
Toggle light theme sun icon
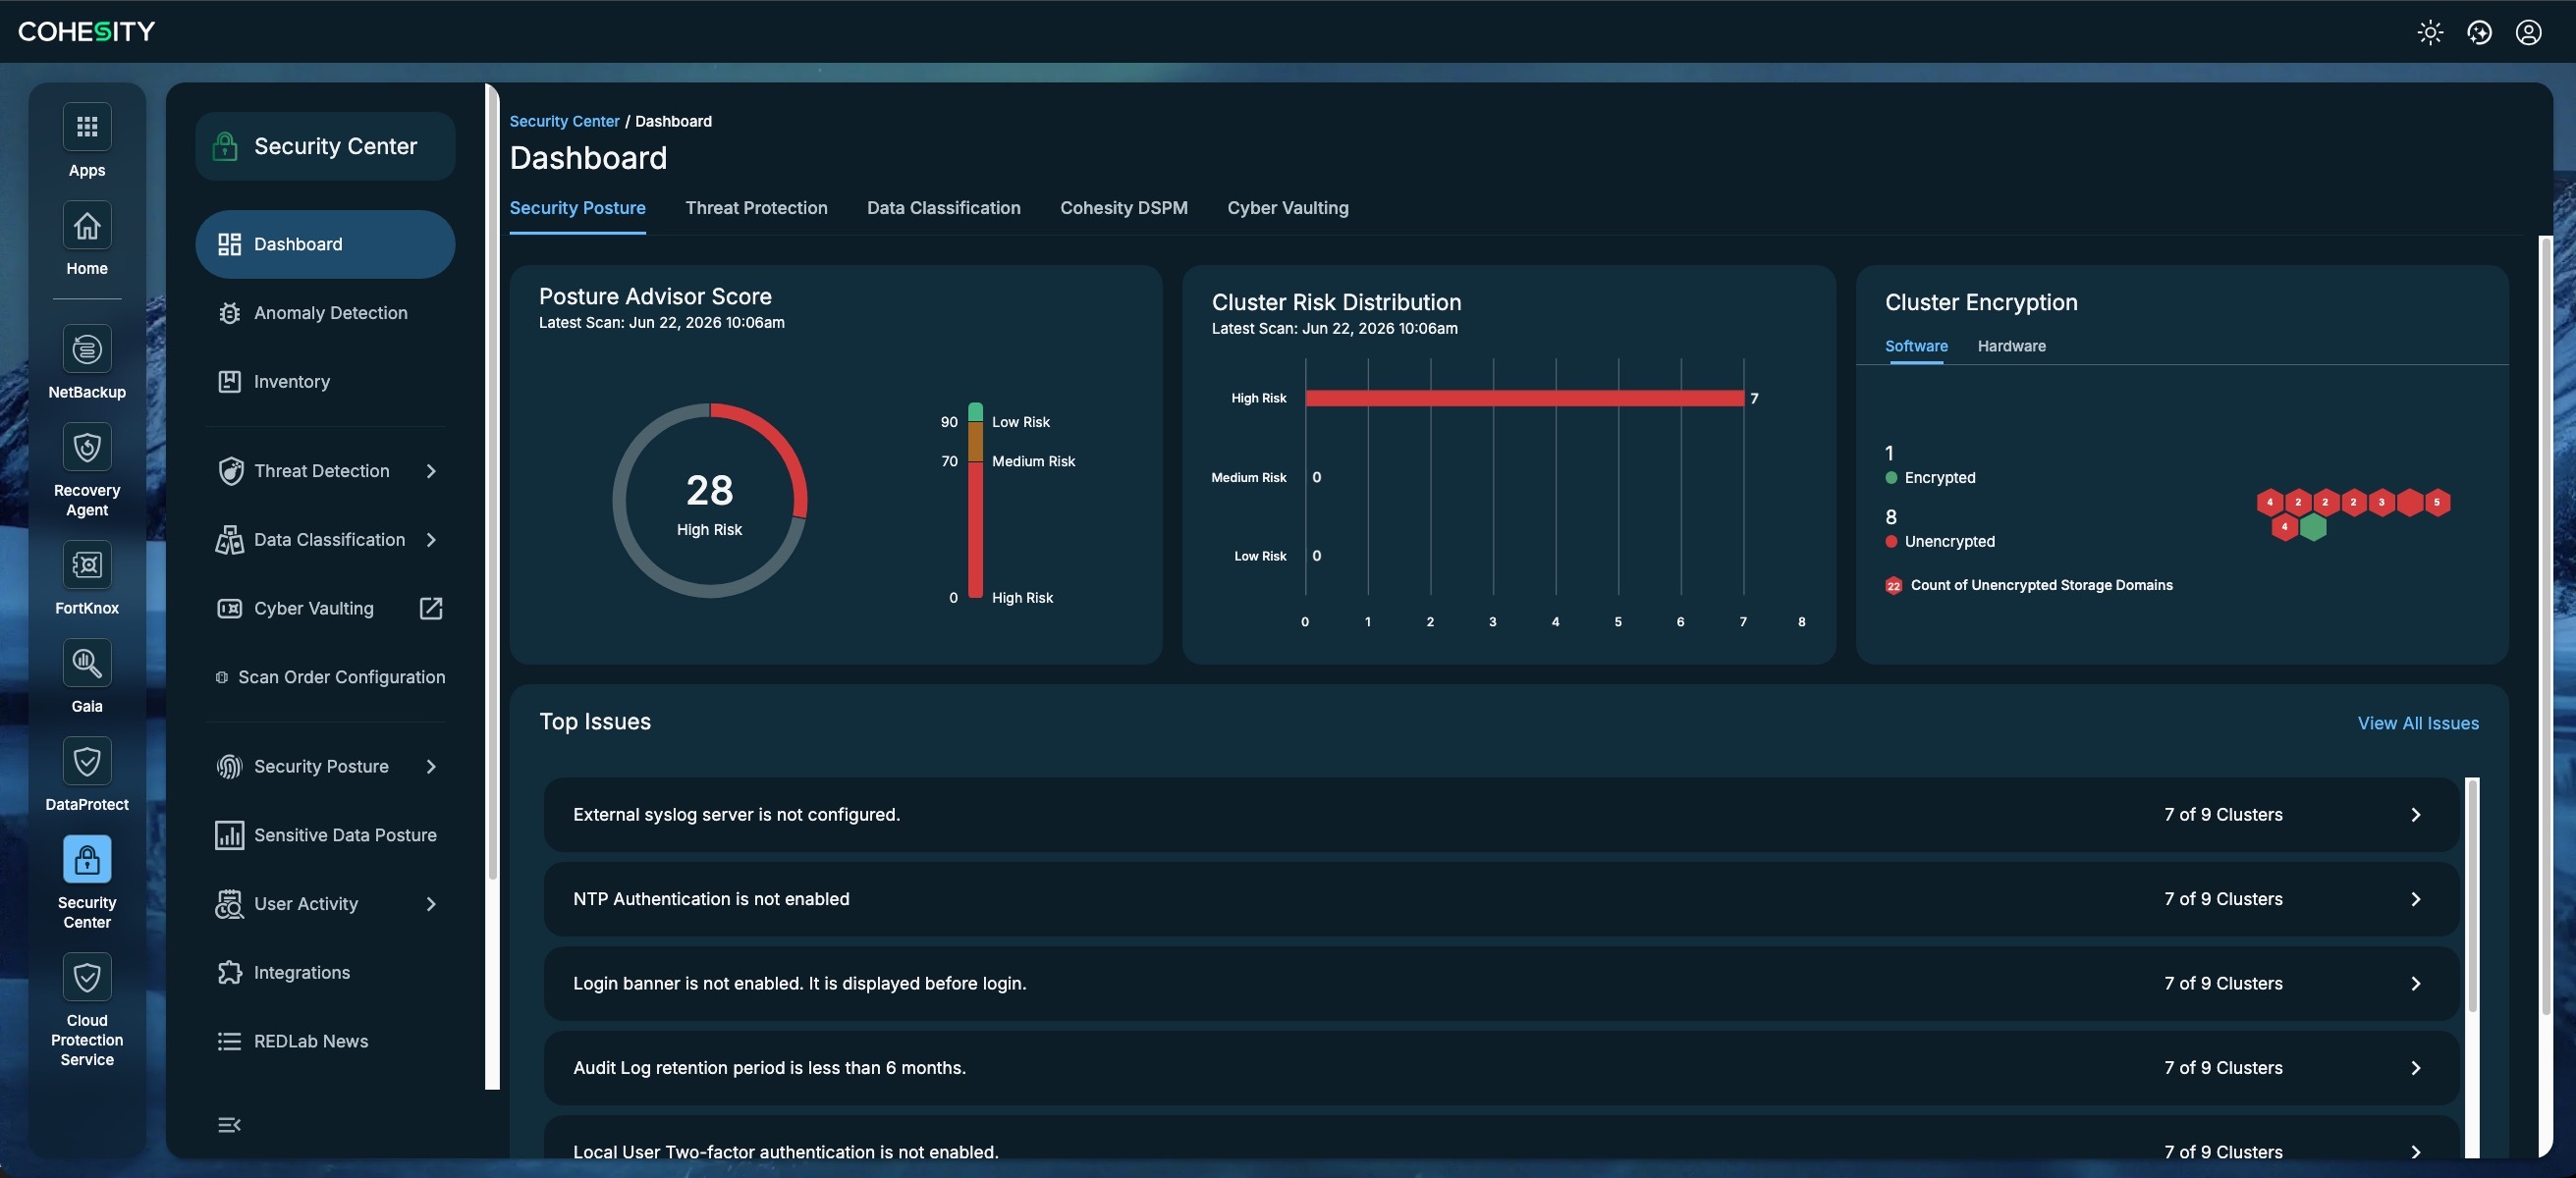click(x=2430, y=32)
